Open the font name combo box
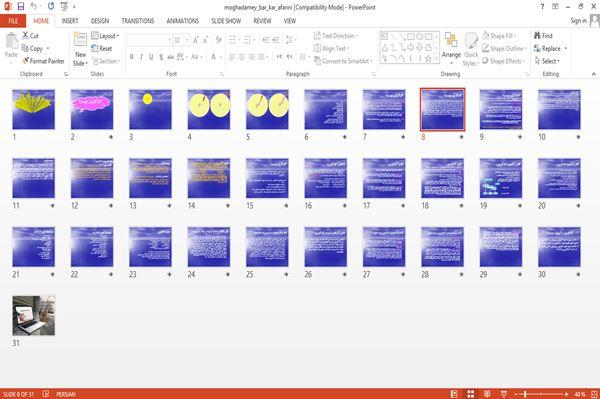This screenshot has height=399, width=600. 149,40
